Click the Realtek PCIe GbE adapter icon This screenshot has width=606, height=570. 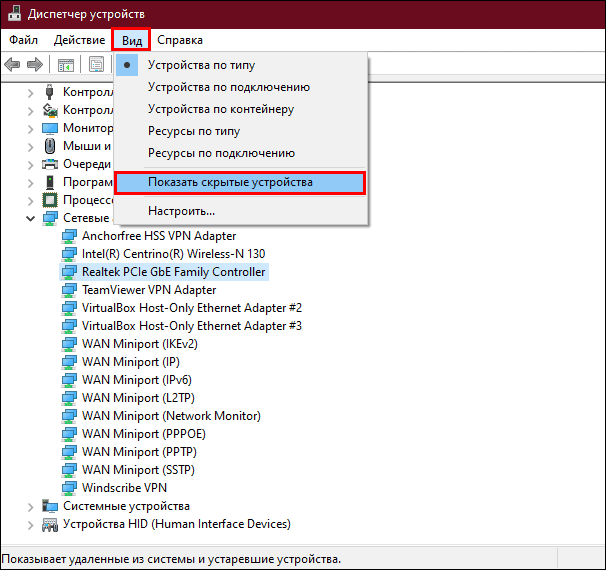point(69,272)
